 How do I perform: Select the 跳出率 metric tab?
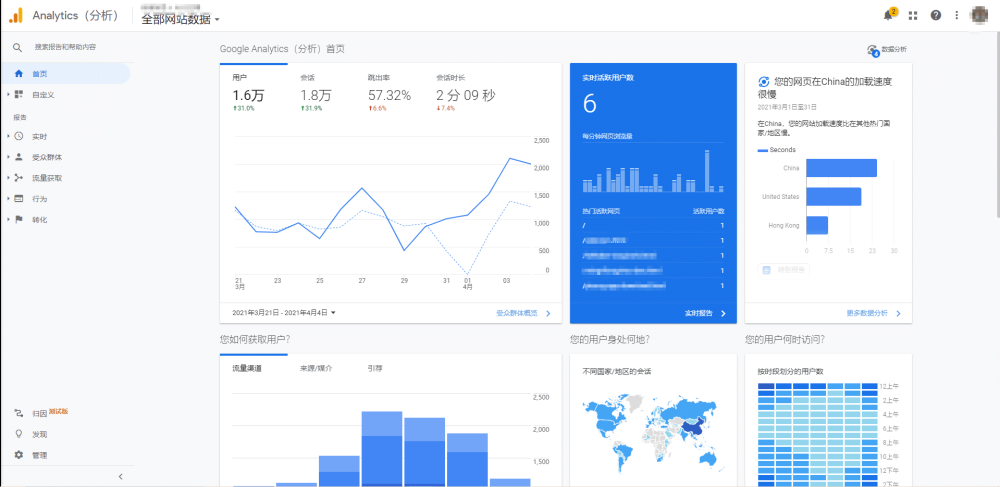[389, 95]
